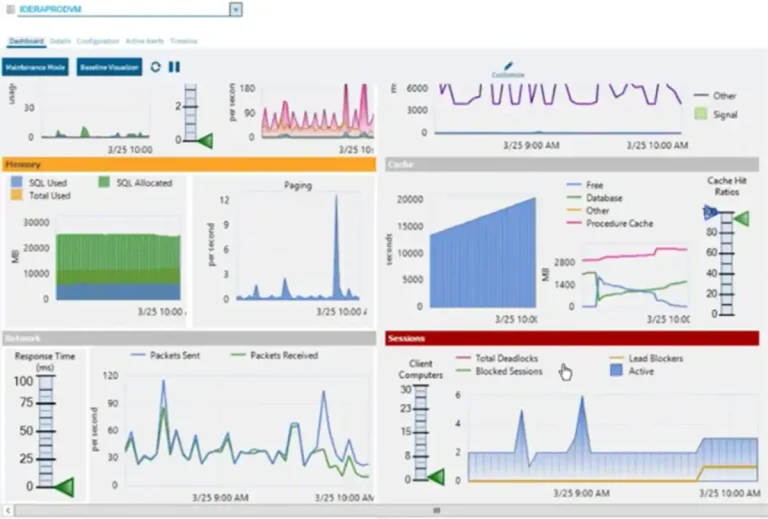Click the Blocked Sessions legend entry
Image resolution: width=768 pixels, height=519 pixels.
[500, 371]
